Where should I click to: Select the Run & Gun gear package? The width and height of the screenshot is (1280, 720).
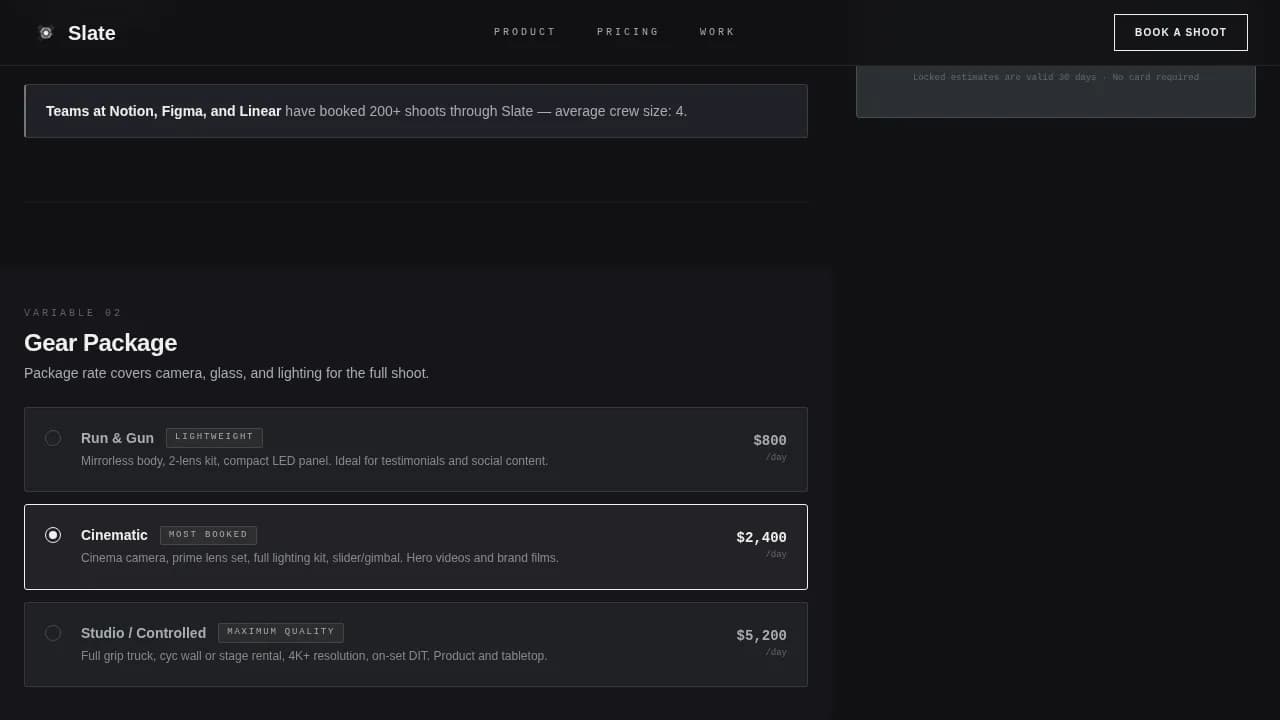tap(53, 438)
